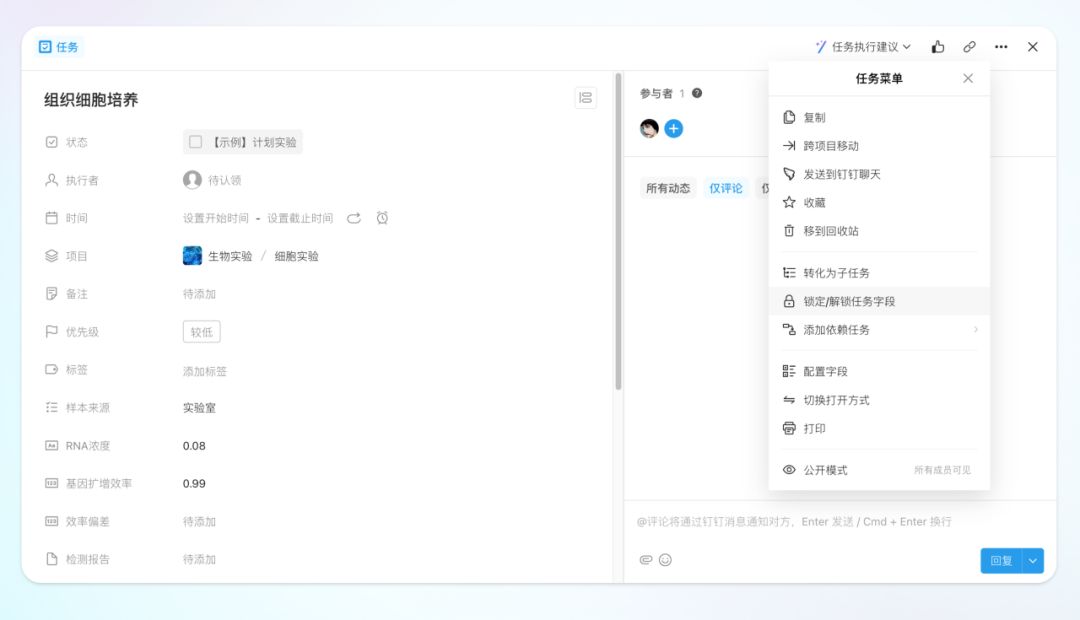
Task: Click the 所有成员可见 label
Action: coord(942,470)
